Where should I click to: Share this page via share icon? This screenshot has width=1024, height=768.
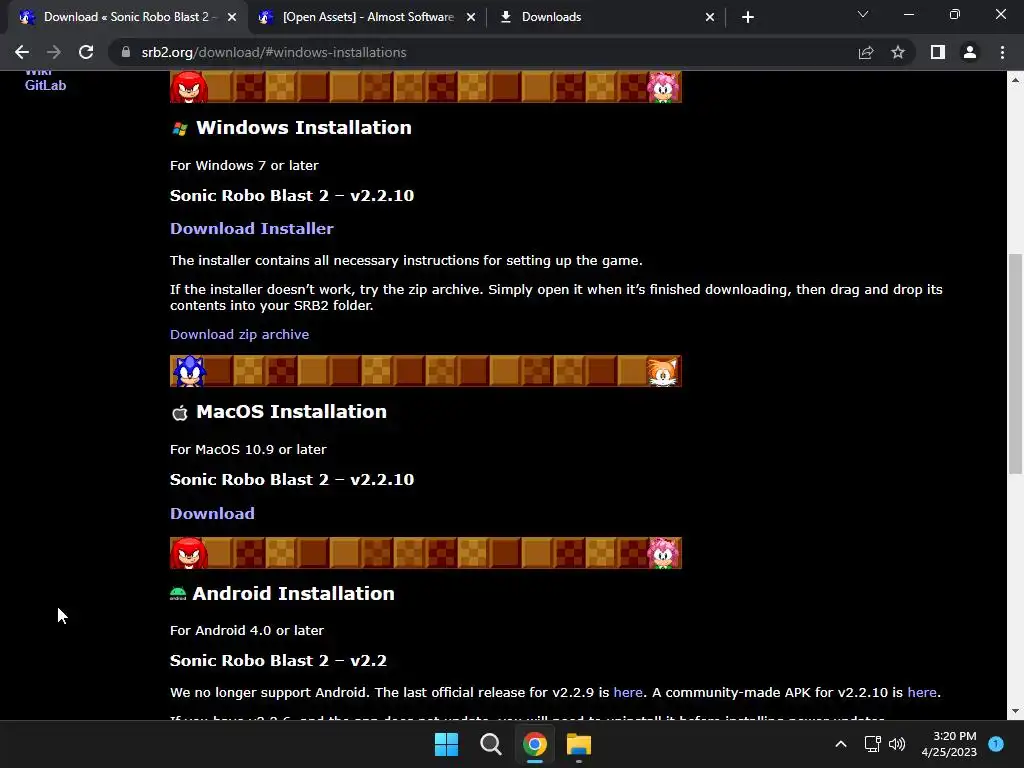point(866,52)
